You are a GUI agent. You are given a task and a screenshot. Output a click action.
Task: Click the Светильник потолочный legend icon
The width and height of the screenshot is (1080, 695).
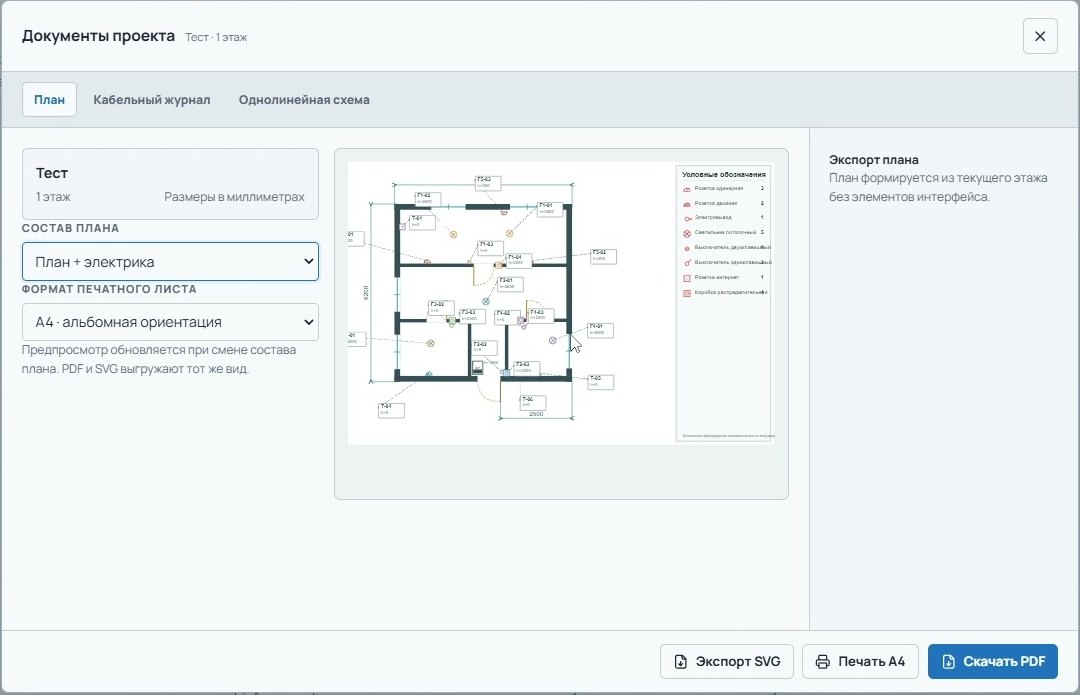point(687,234)
